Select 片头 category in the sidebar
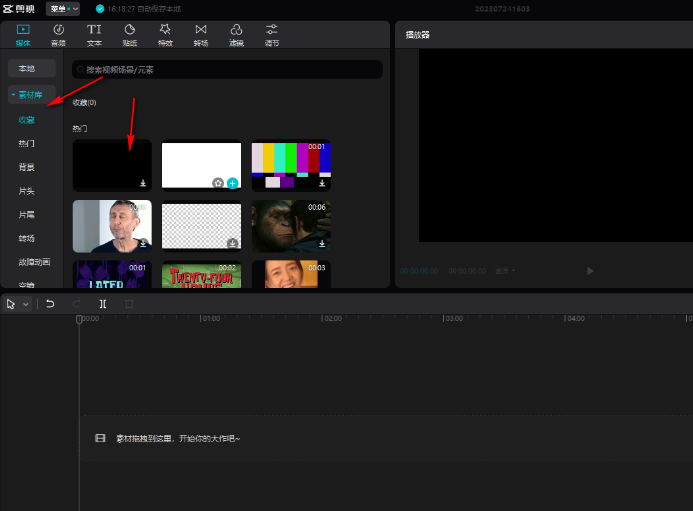693x511 pixels. (x=27, y=191)
